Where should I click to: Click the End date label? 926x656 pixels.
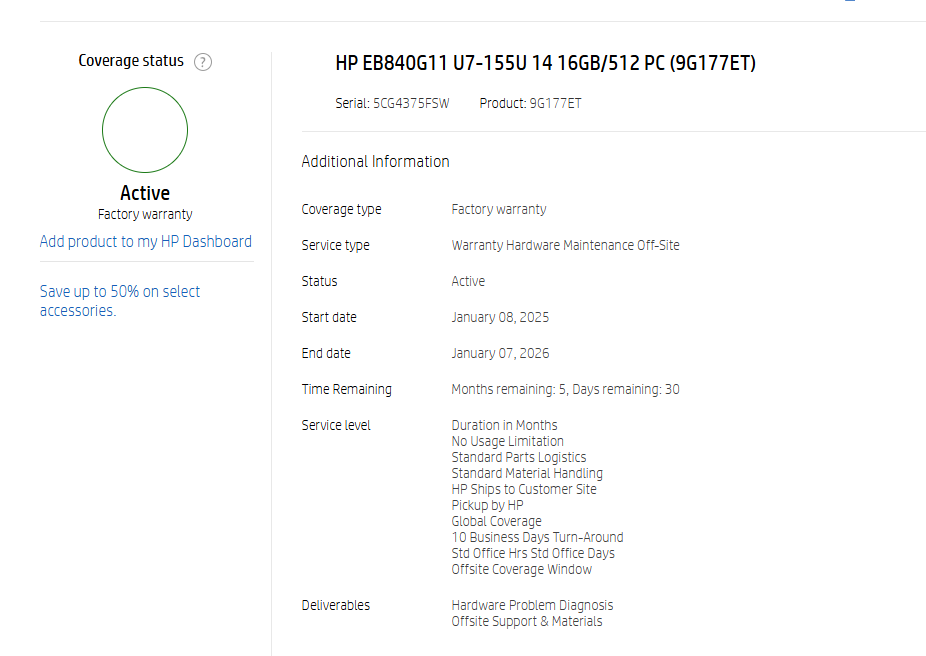pyautogui.click(x=326, y=353)
